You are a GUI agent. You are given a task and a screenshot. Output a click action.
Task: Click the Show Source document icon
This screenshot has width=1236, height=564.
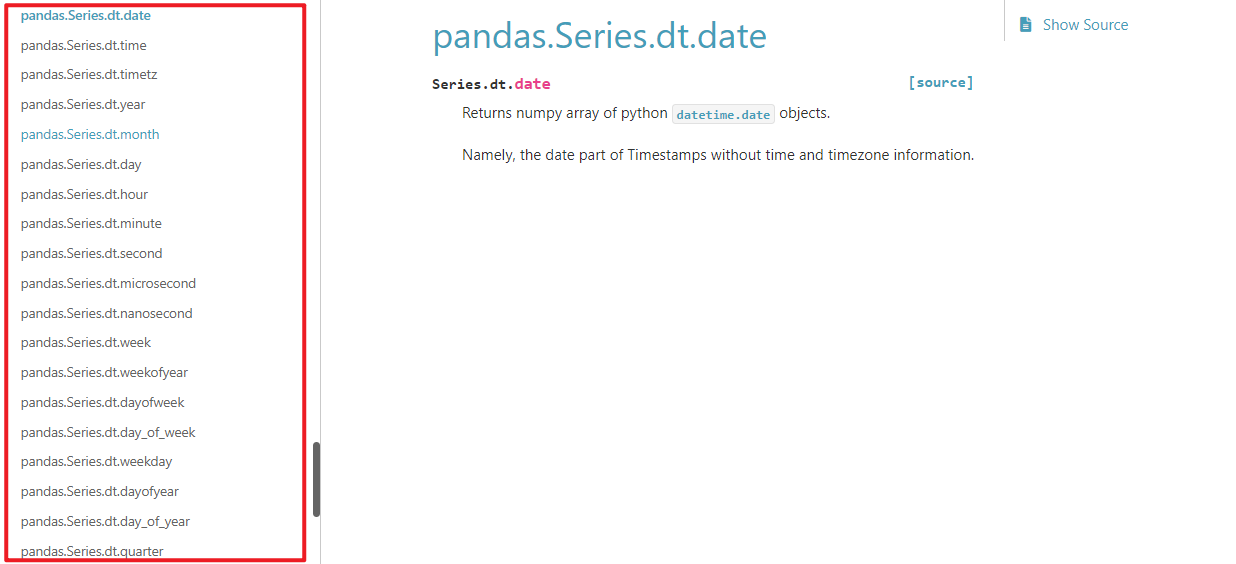(1025, 25)
